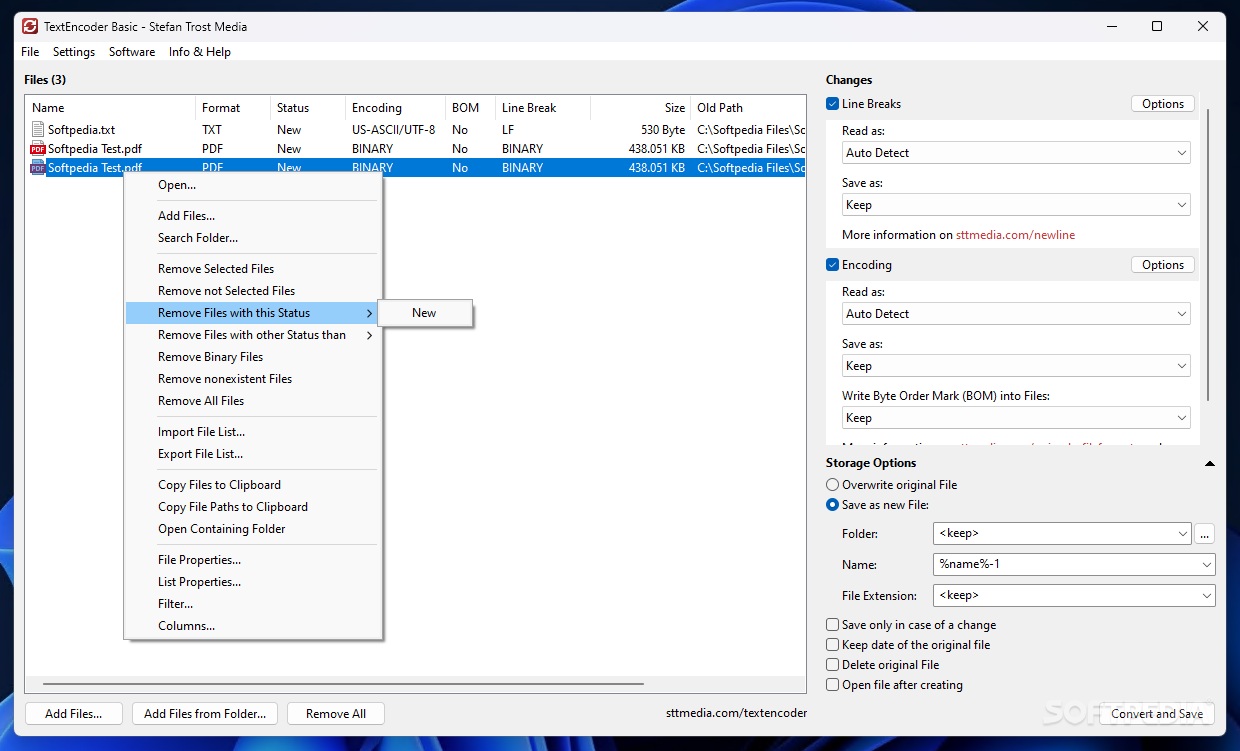This screenshot has width=1240, height=751.
Task: Choose Add Files... in context menu
Action: (252, 216)
